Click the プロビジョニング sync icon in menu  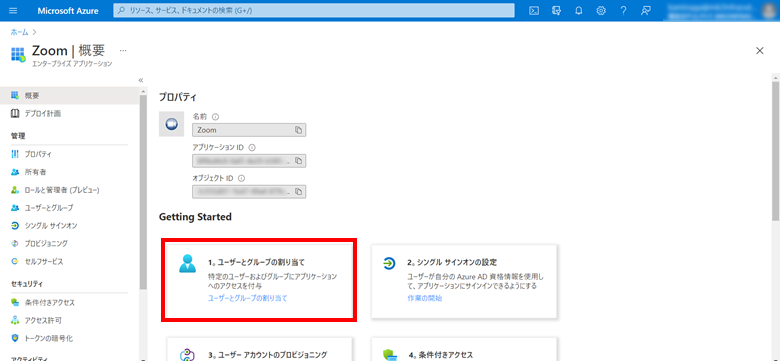point(15,244)
